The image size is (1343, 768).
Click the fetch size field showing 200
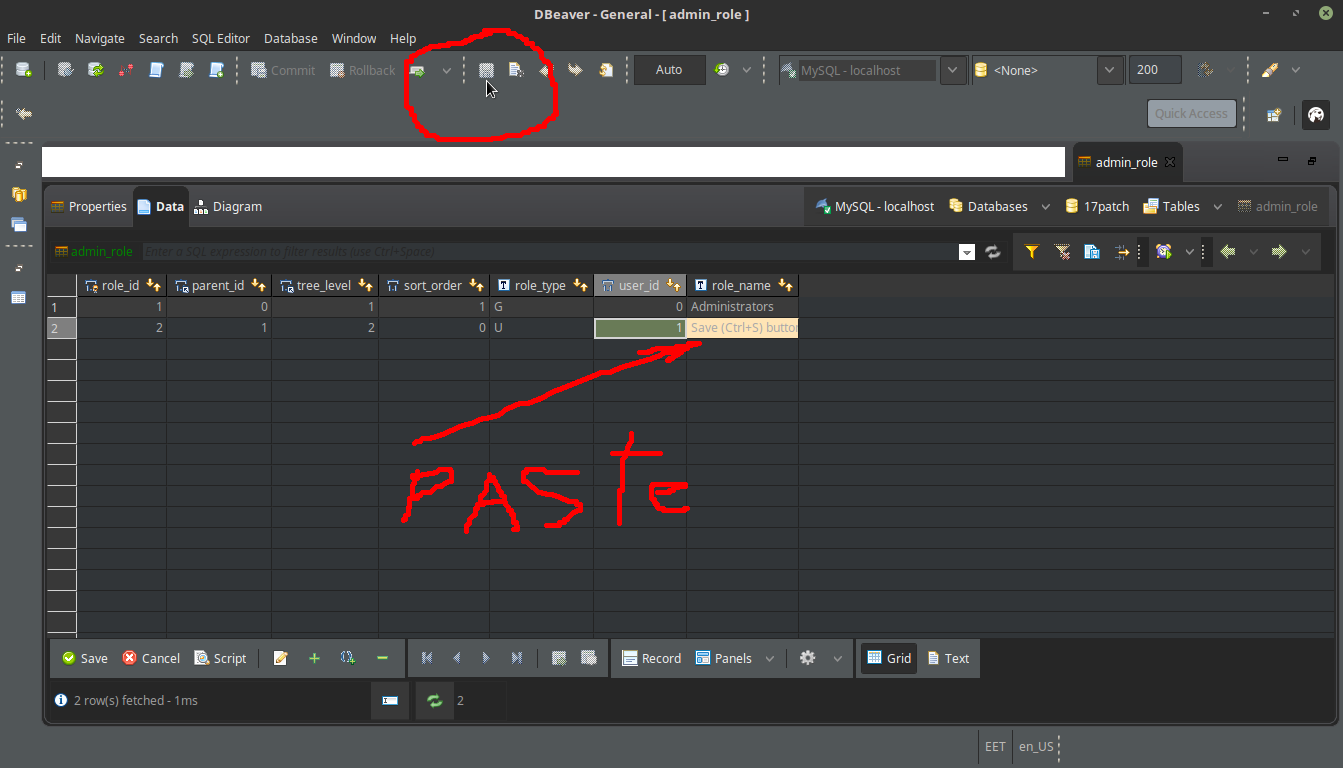[1154, 70]
